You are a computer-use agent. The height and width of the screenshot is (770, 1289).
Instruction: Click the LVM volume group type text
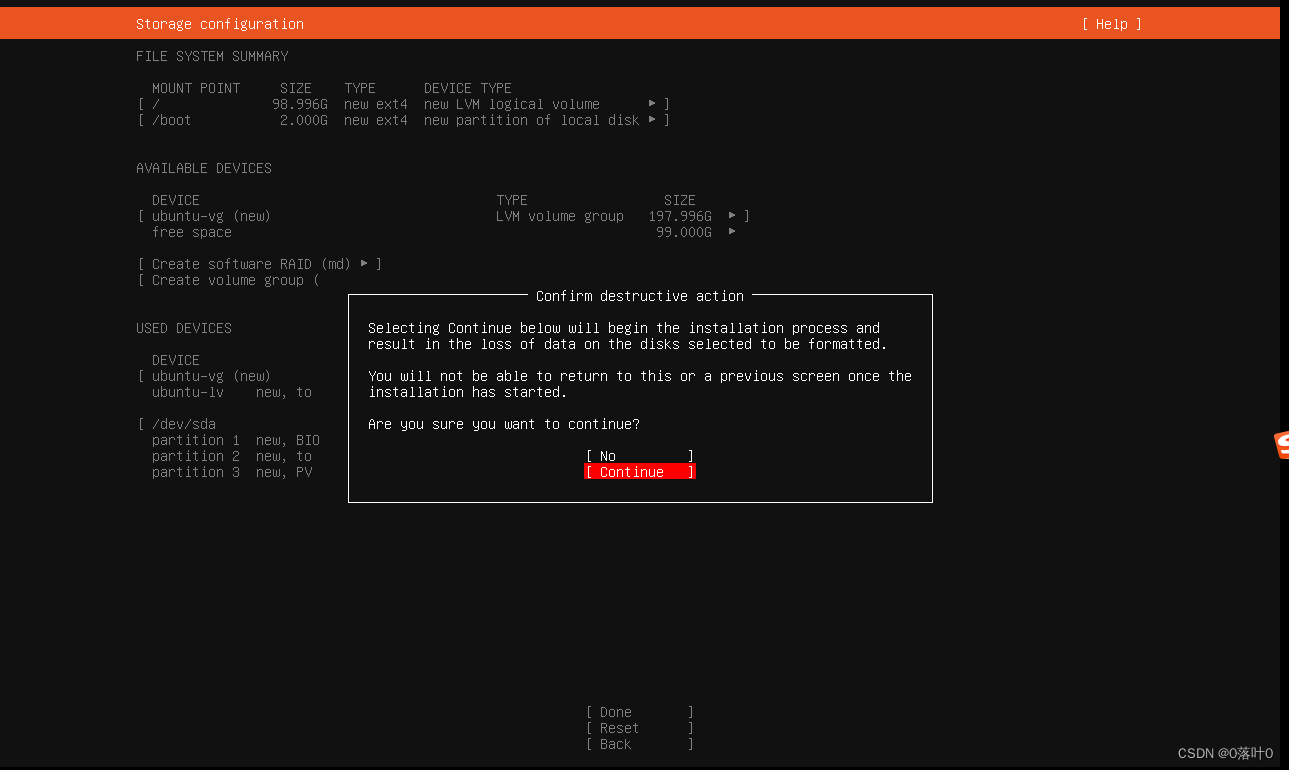pyautogui.click(x=559, y=216)
